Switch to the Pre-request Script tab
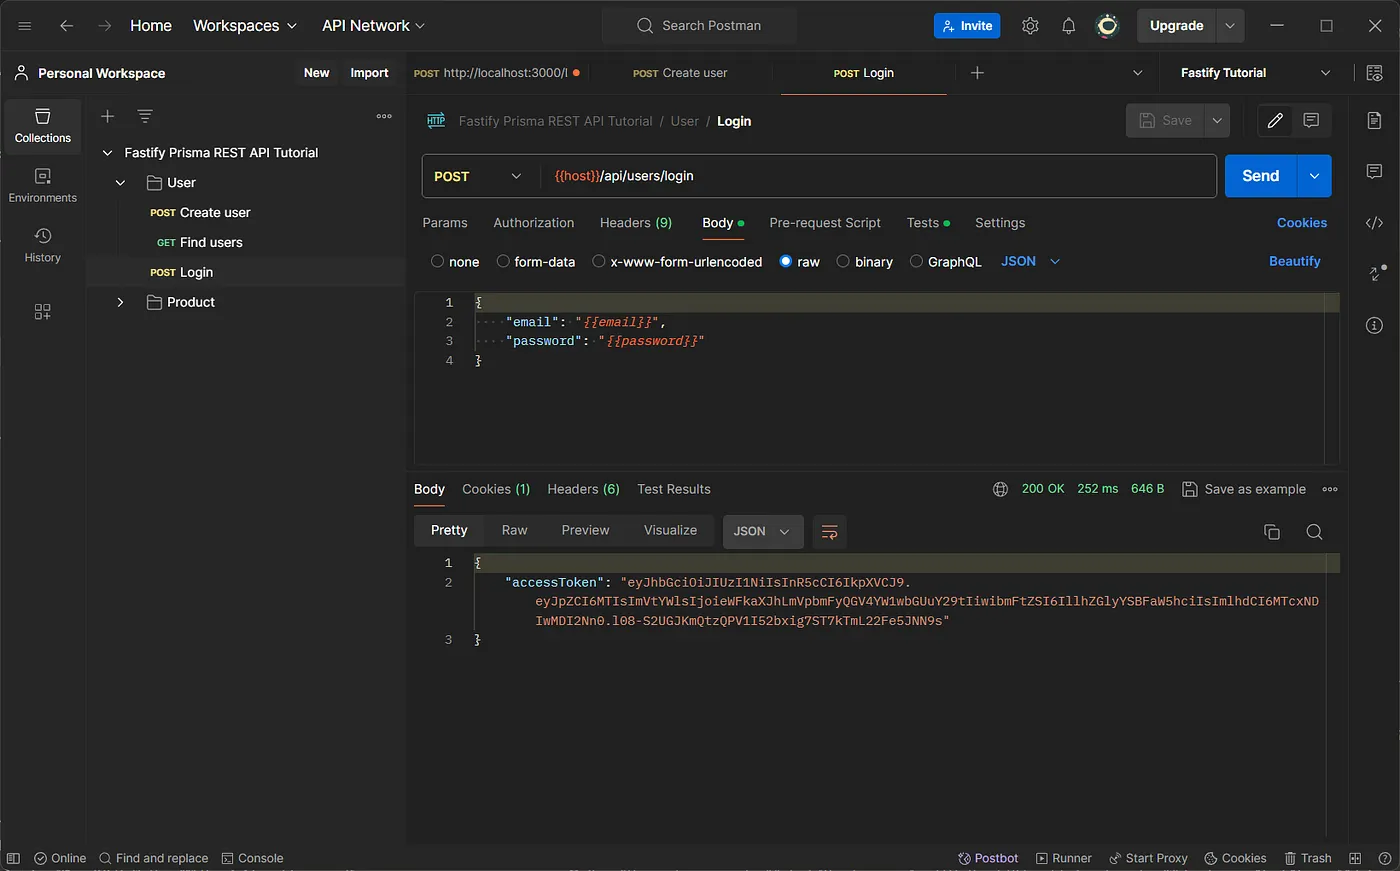The image size is (1400, 871). click(x=825, y=223)
